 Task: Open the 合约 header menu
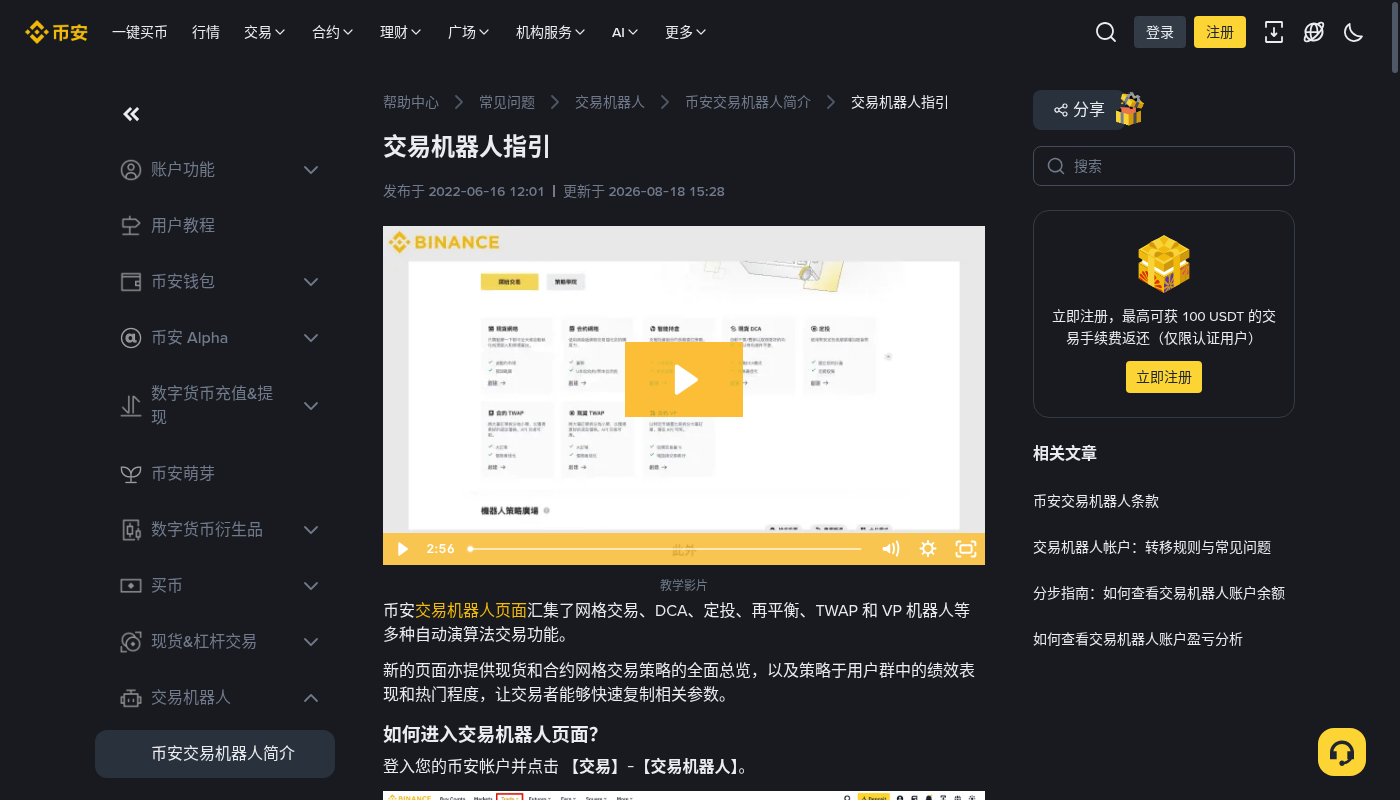pos(333,32)
